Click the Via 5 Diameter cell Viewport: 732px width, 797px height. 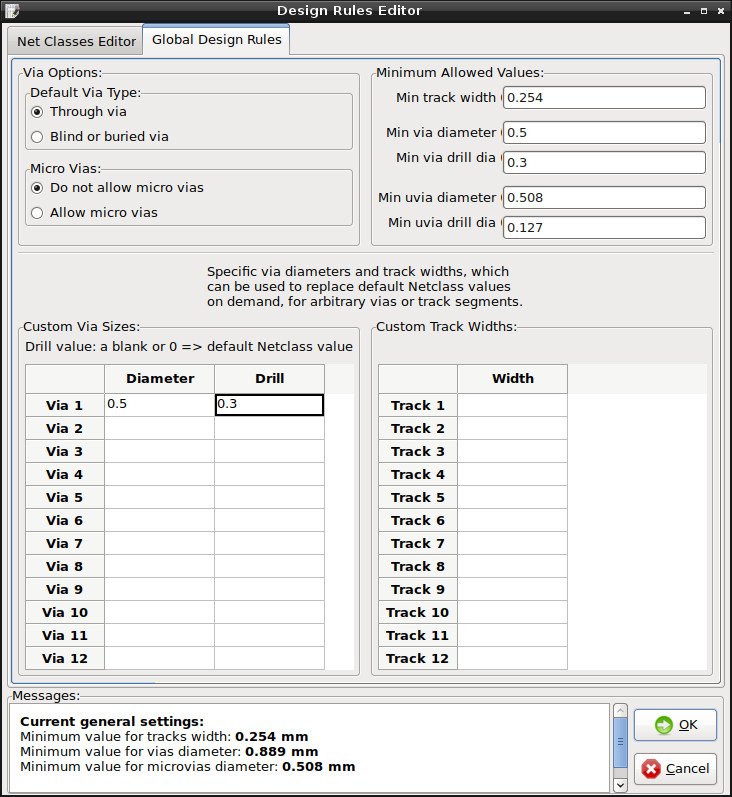[159, 497]
